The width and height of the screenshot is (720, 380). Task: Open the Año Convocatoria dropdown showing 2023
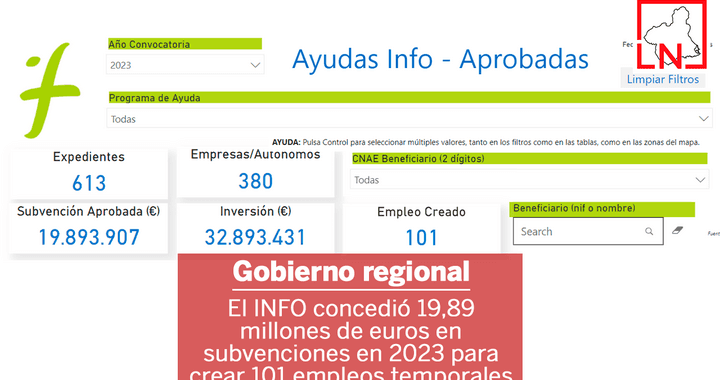tap(185, 65)
